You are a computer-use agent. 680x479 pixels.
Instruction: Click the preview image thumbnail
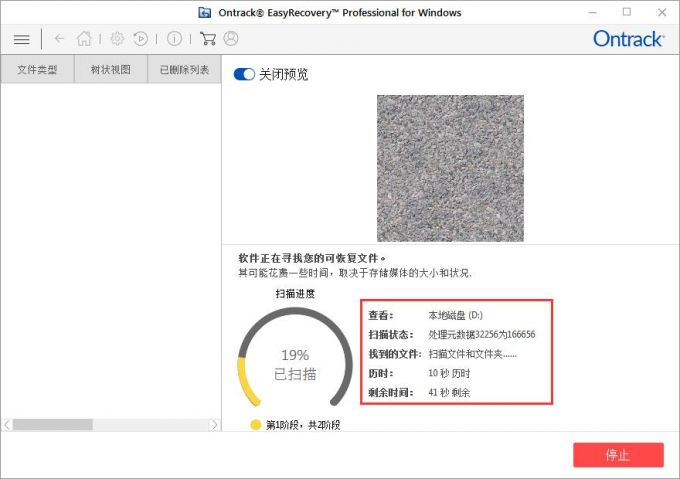point(450,168)
